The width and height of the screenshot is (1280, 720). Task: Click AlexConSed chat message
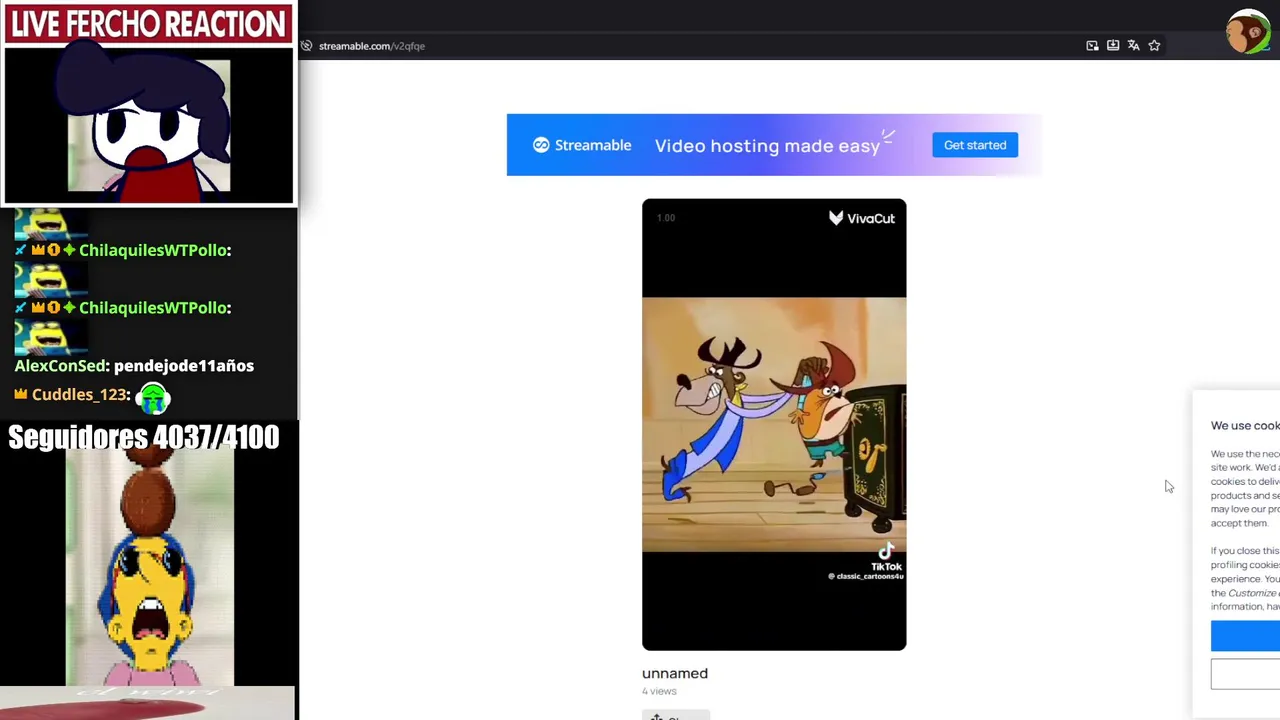pyautogui.click(x=134, y=366)
